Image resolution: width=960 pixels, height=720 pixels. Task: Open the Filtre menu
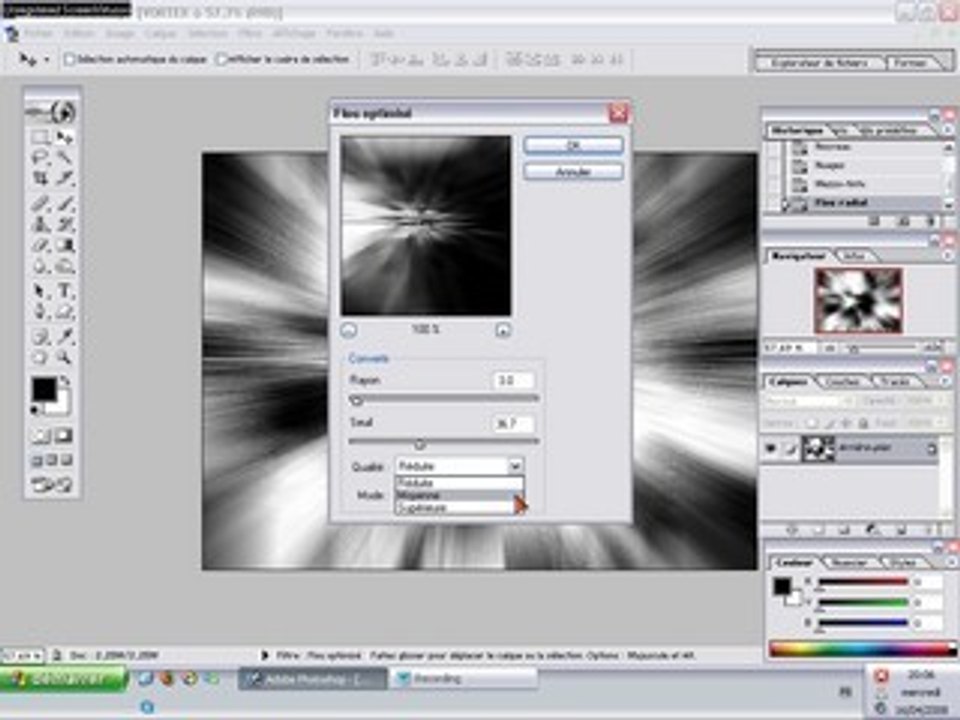[250, 33]
